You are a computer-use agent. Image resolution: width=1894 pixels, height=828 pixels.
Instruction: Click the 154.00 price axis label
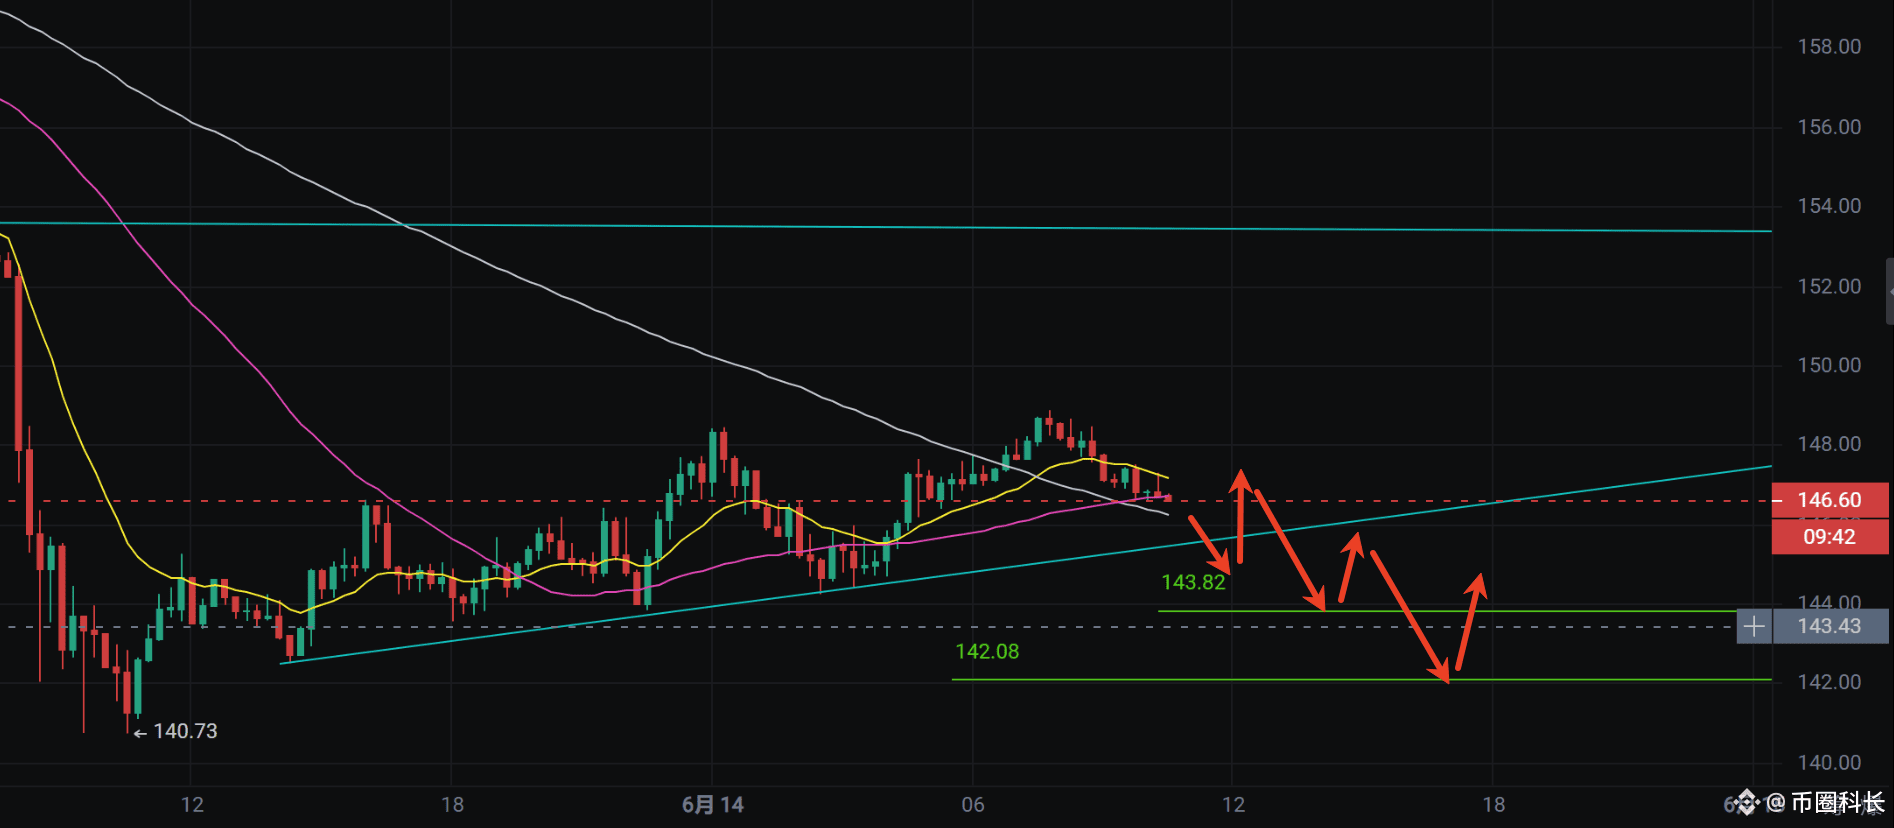point(1829,206)
